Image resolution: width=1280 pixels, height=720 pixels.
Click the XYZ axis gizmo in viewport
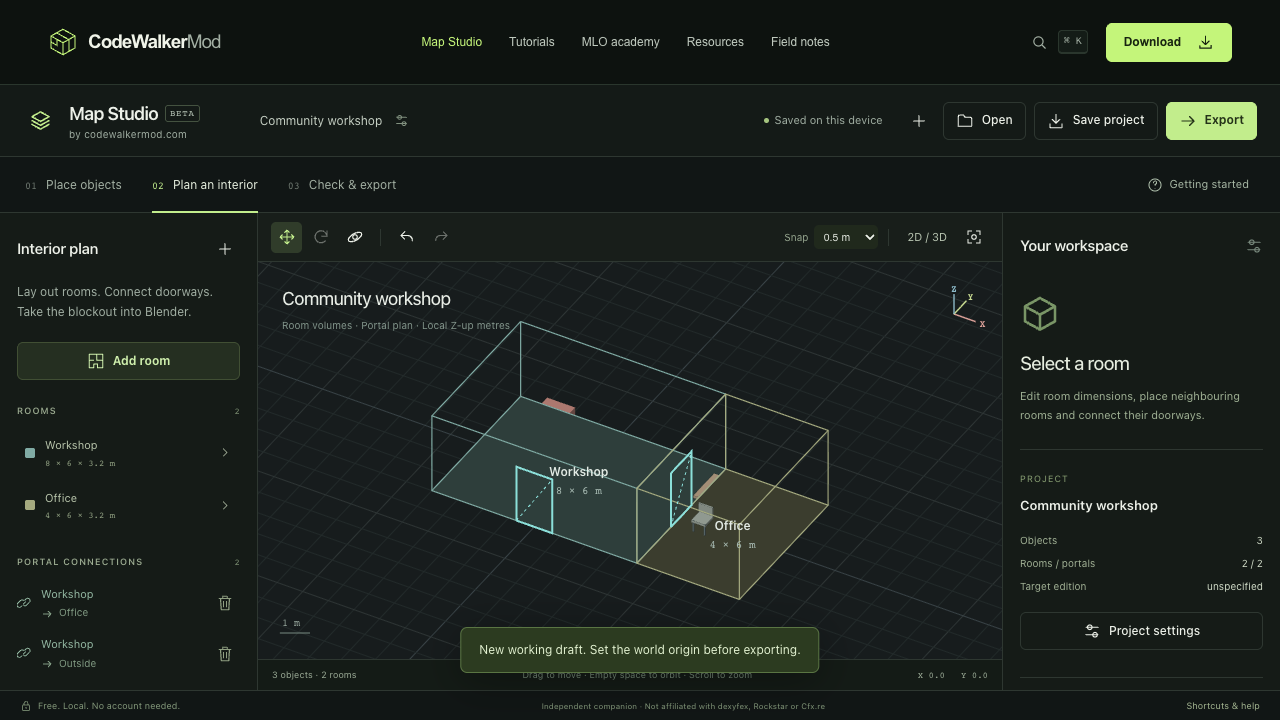pos(967,307)
